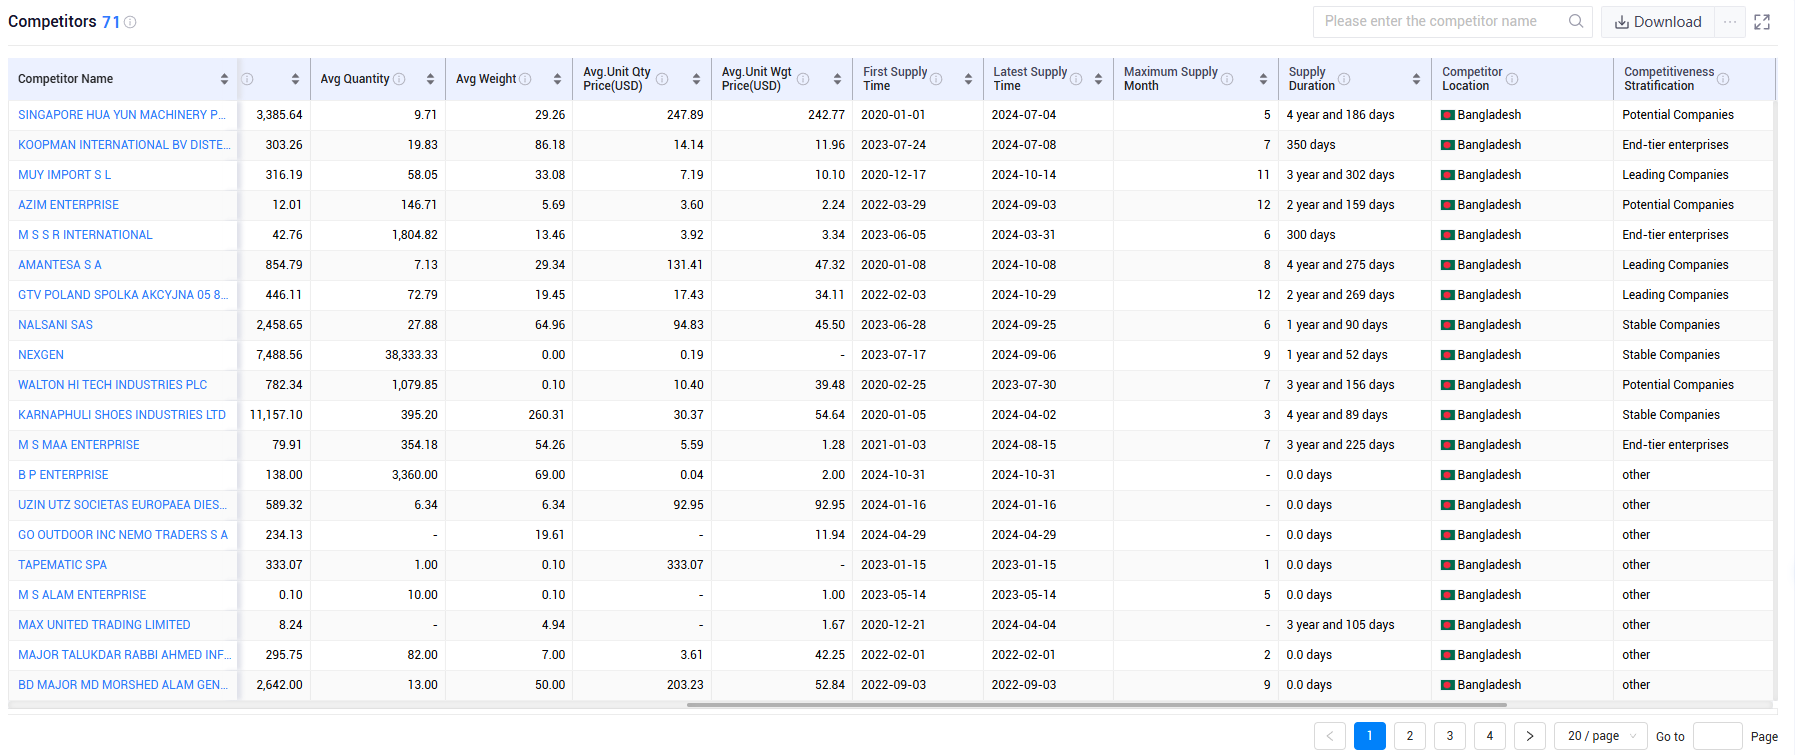Open M S MAA ENTERPRISE link
Image resolution: width=1795 pixels, height=755 pixels.
(x=79, y=445)
